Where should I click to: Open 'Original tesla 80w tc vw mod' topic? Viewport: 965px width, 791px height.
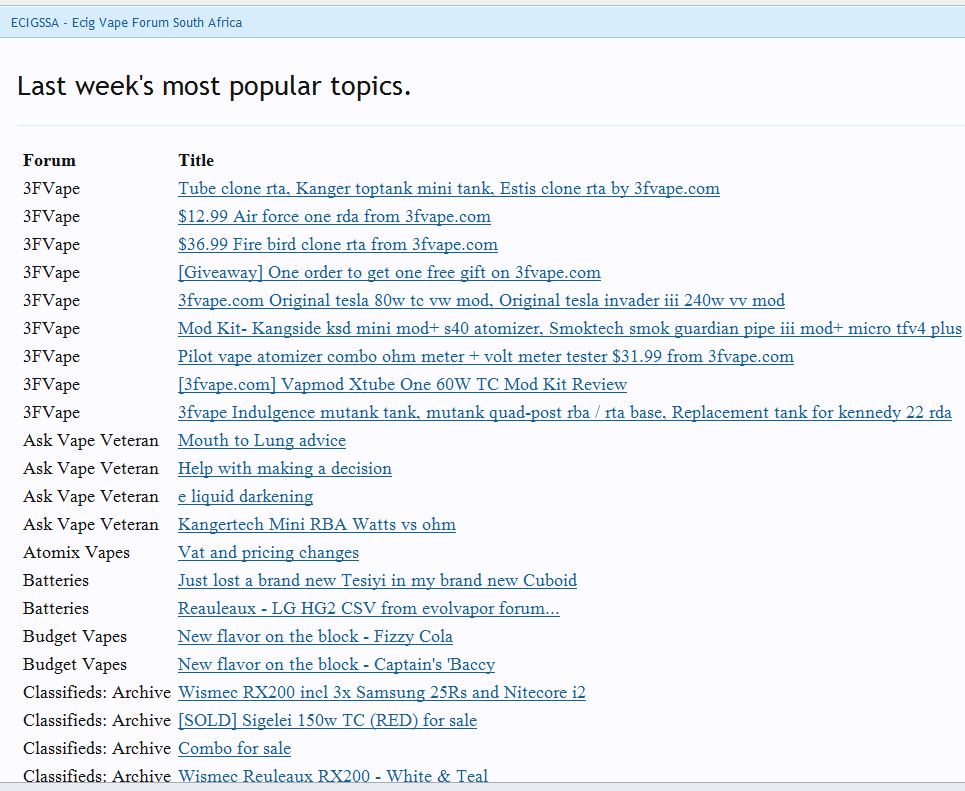click(481, 300)
